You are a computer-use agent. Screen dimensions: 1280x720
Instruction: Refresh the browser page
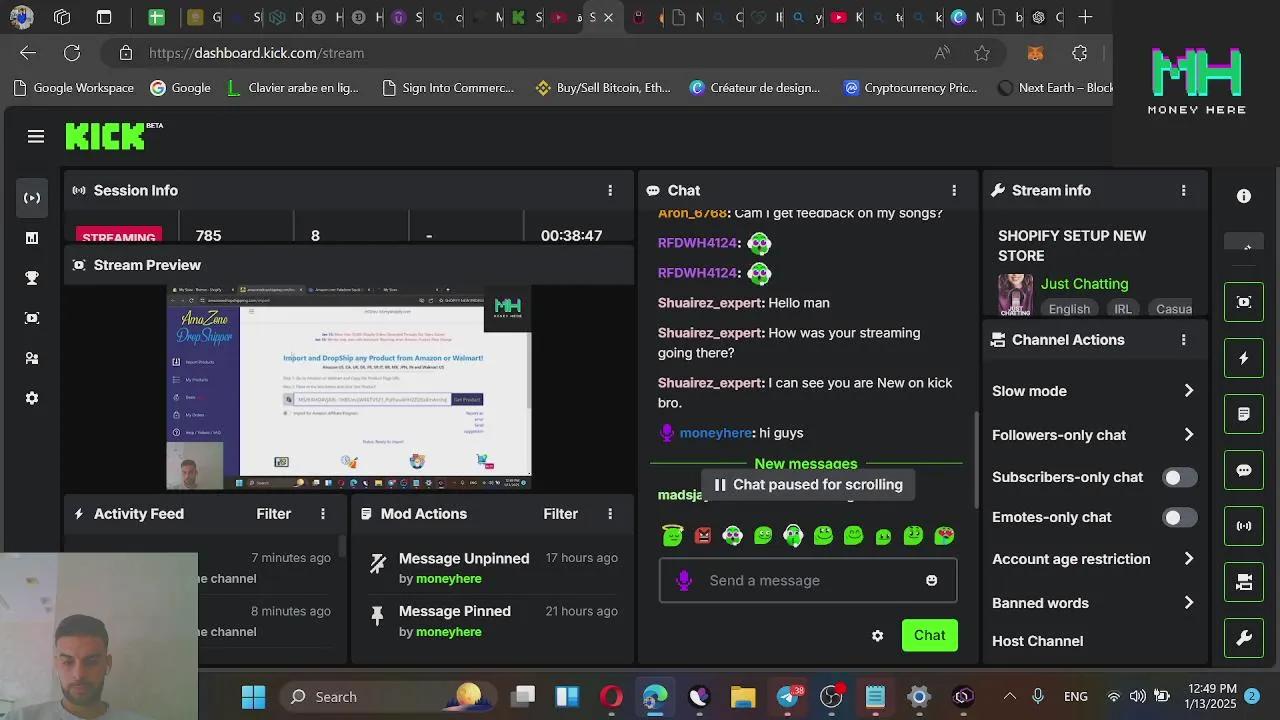tap(72, 53)
